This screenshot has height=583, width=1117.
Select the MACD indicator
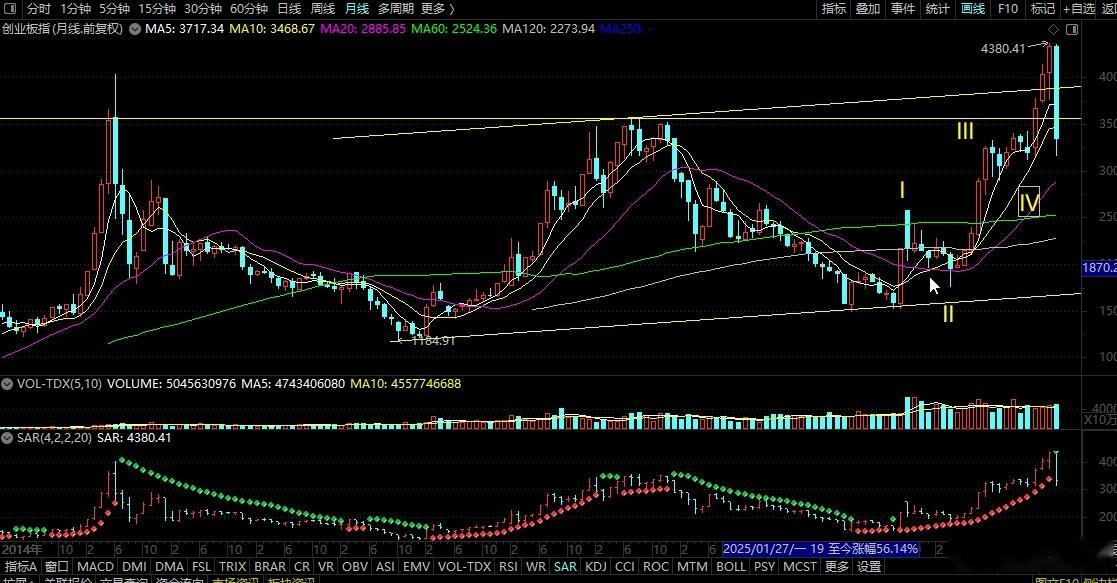pos(95,567)
